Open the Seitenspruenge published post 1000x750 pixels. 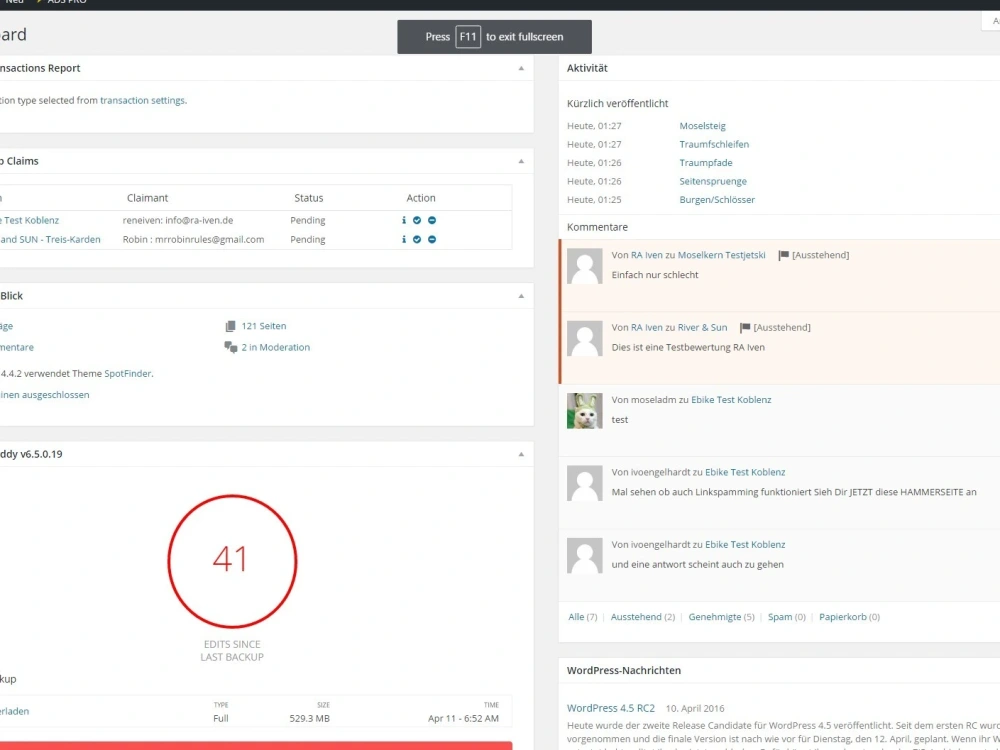pyautogui.click(x=712, y=181)
